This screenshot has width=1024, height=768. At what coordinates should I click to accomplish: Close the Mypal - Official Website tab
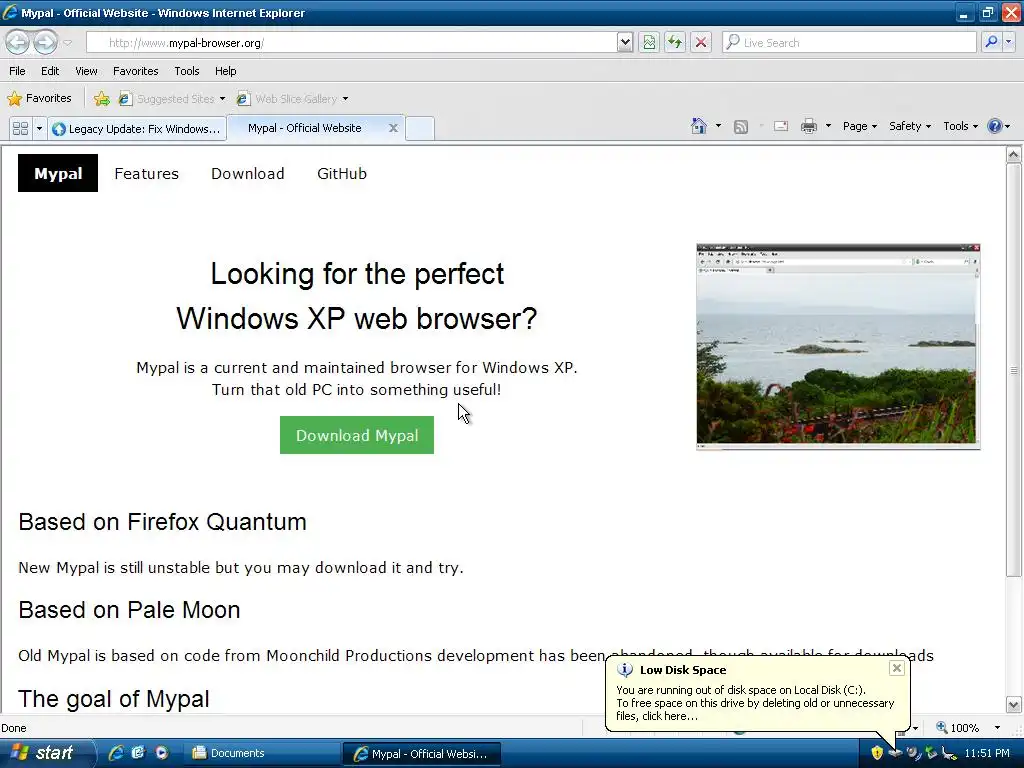pyautogui.click(x=393, y=128)
